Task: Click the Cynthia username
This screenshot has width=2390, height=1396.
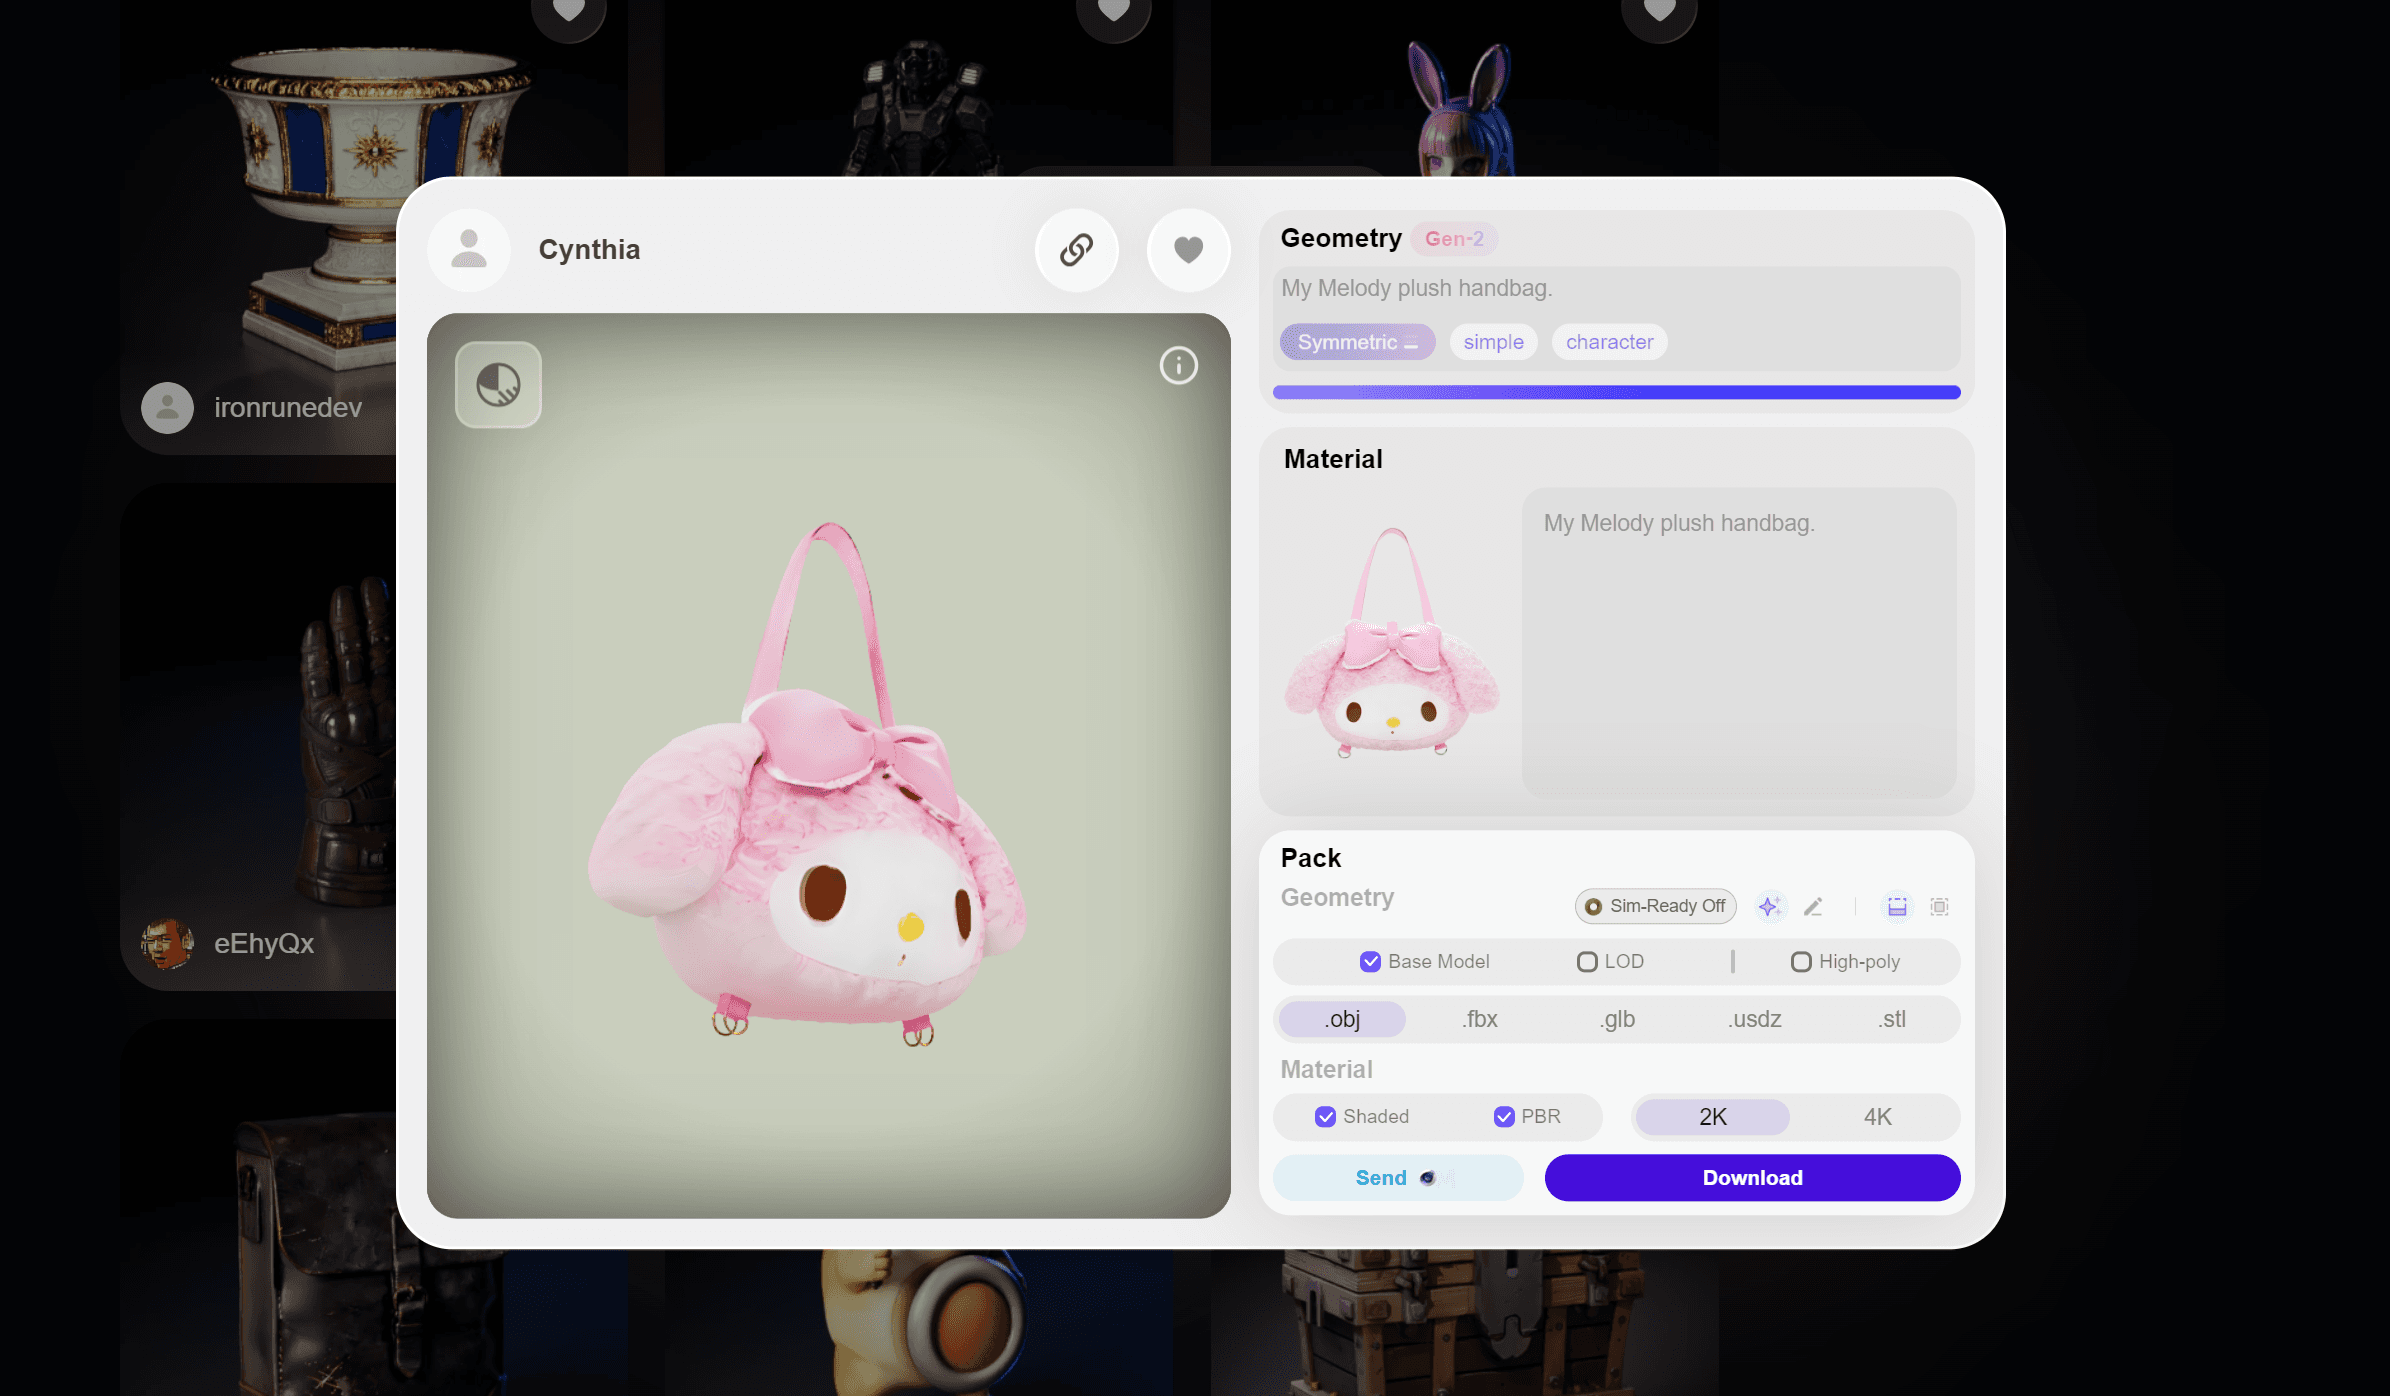Action: 589,250
